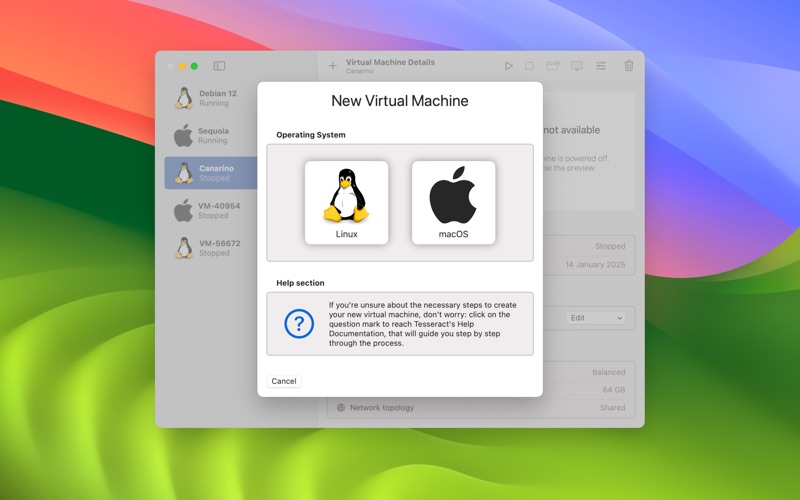Select Canarino VM in the sidebar
The width and height of the screenshot is (800, 500).
tap(211, 173)
